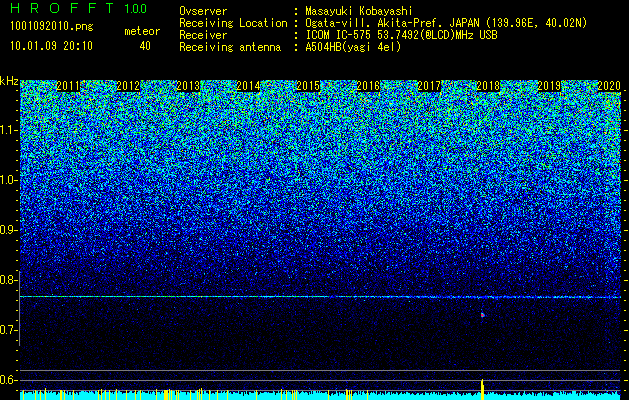Click the 'Receiving antenna' label
The image size is (629, 400).
click(230, 47)
